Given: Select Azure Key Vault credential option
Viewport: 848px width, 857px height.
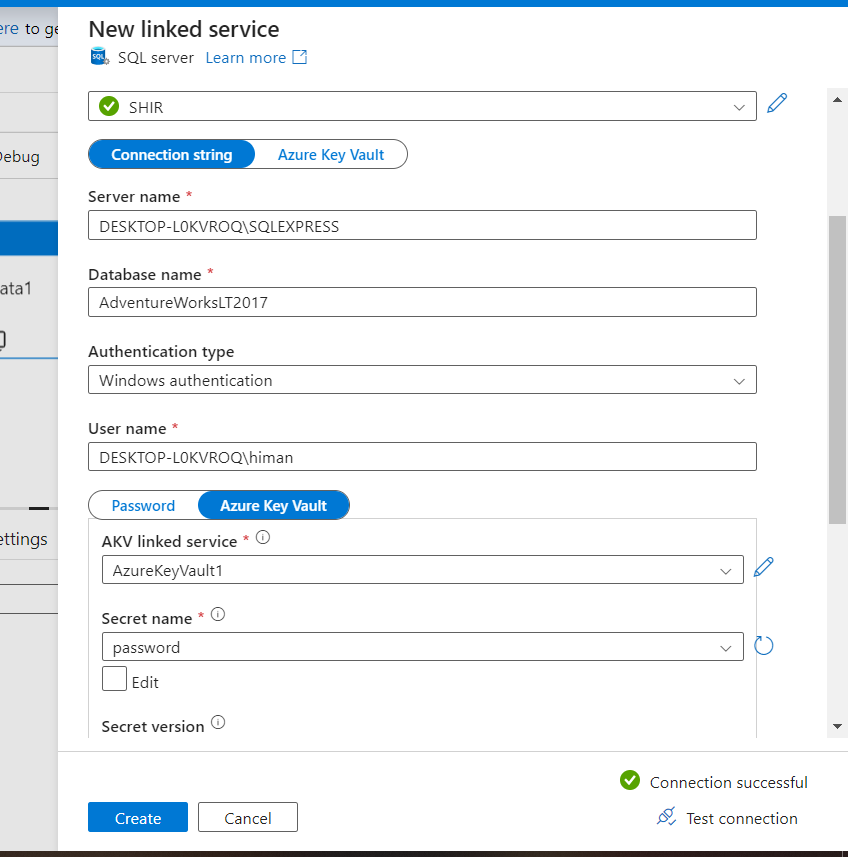Looking at the screenshot, I should pos(273,506).
